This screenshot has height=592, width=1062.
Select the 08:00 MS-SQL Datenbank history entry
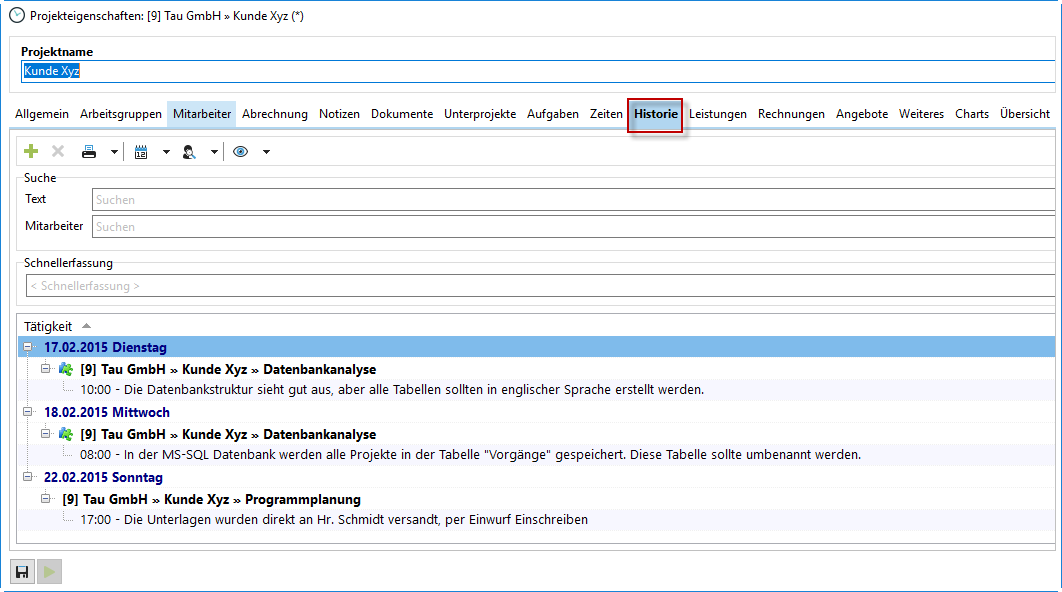coord(470,455)
